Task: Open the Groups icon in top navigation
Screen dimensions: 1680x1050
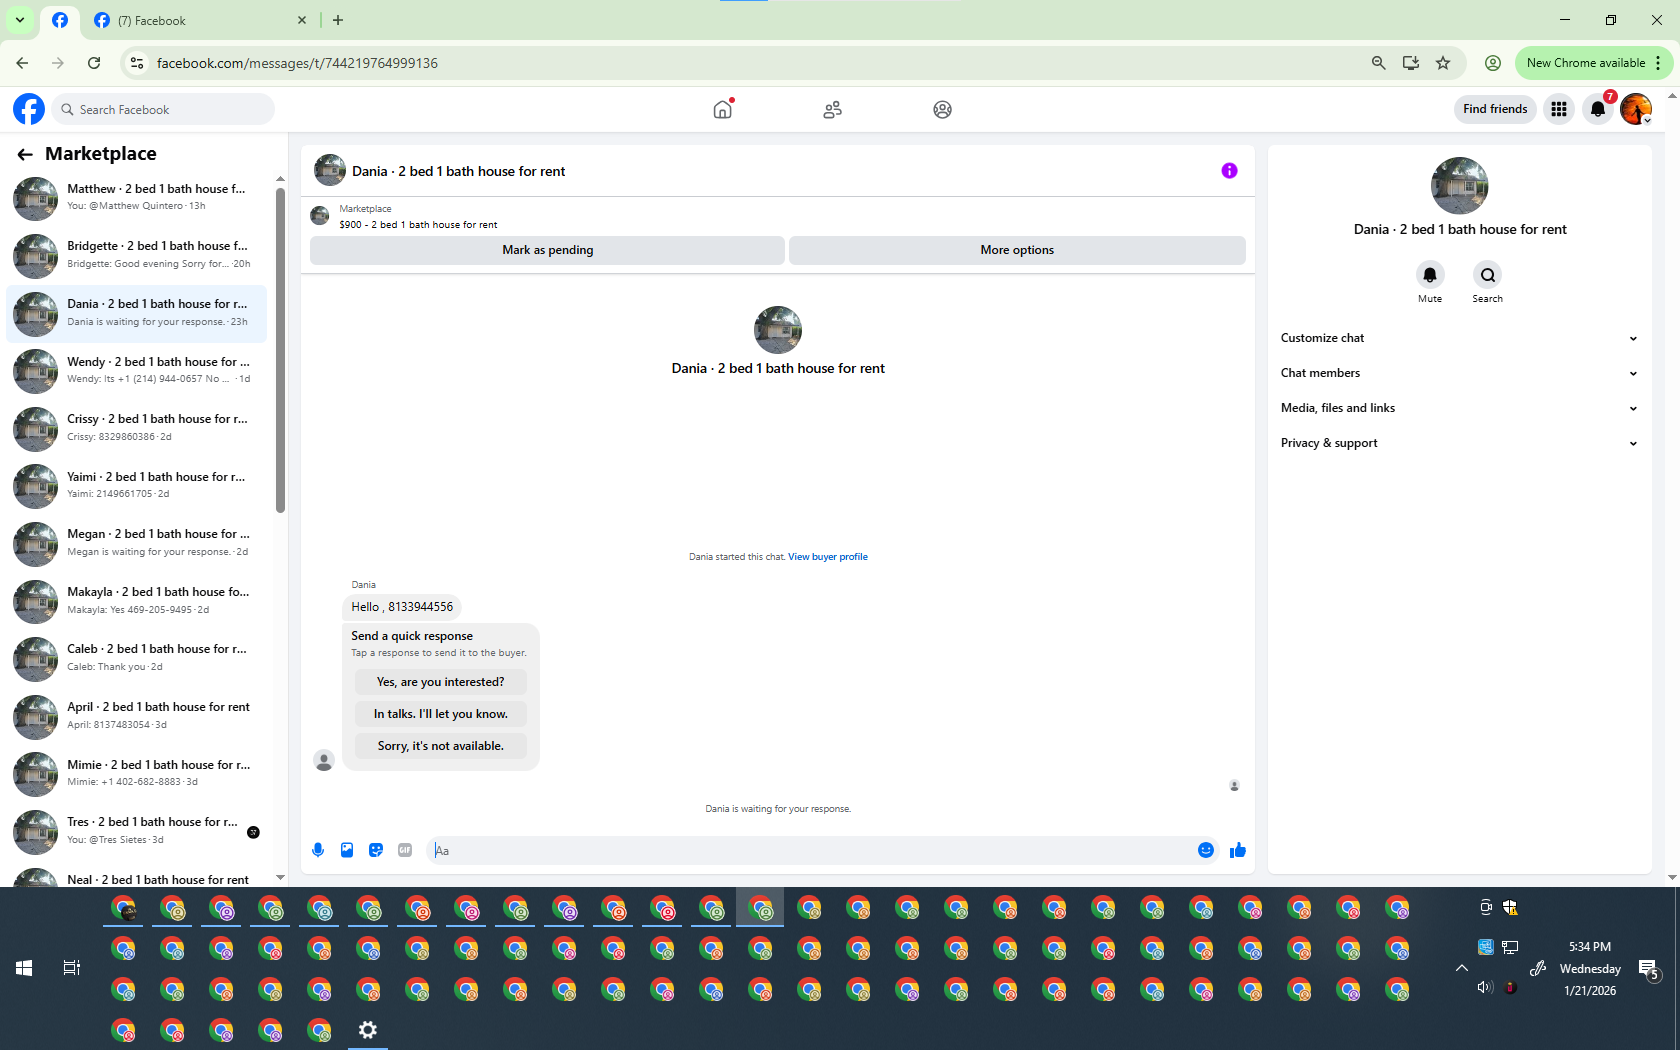Action: tap(942, 110)
